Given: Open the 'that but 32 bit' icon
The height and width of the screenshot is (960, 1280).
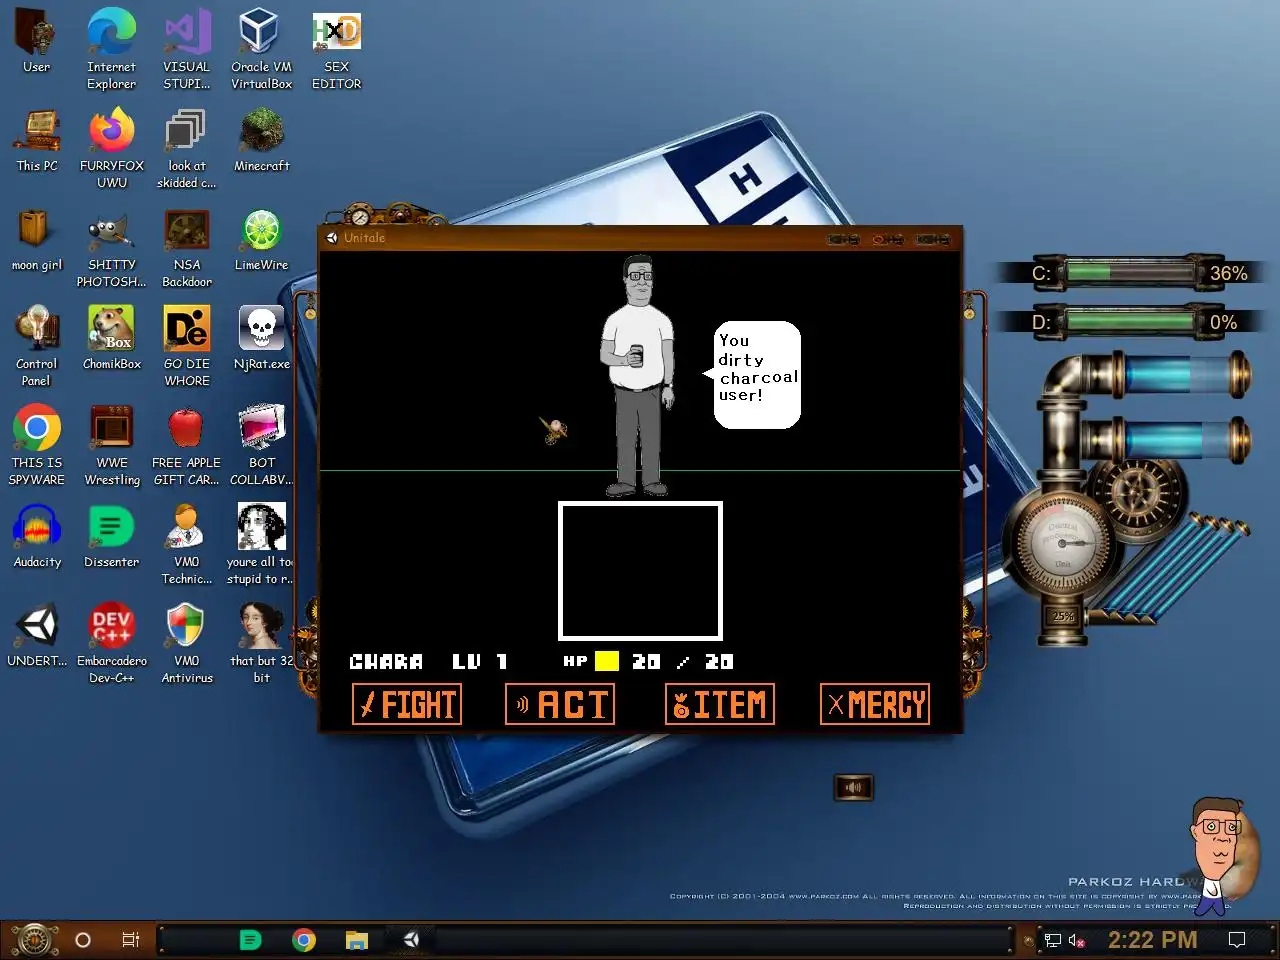Looking at the screenshot, I should 261,643.
